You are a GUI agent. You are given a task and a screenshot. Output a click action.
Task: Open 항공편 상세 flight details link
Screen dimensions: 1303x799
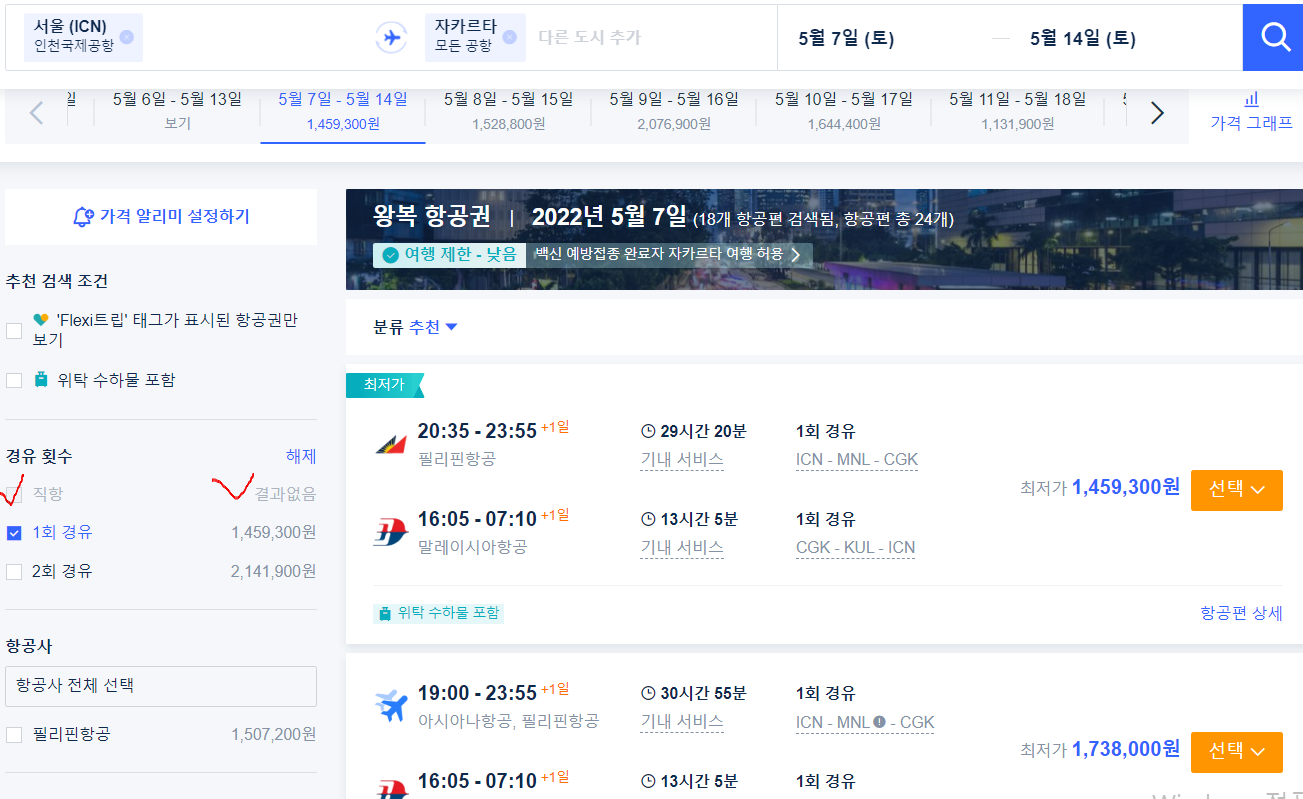[x=1241, y=613]
